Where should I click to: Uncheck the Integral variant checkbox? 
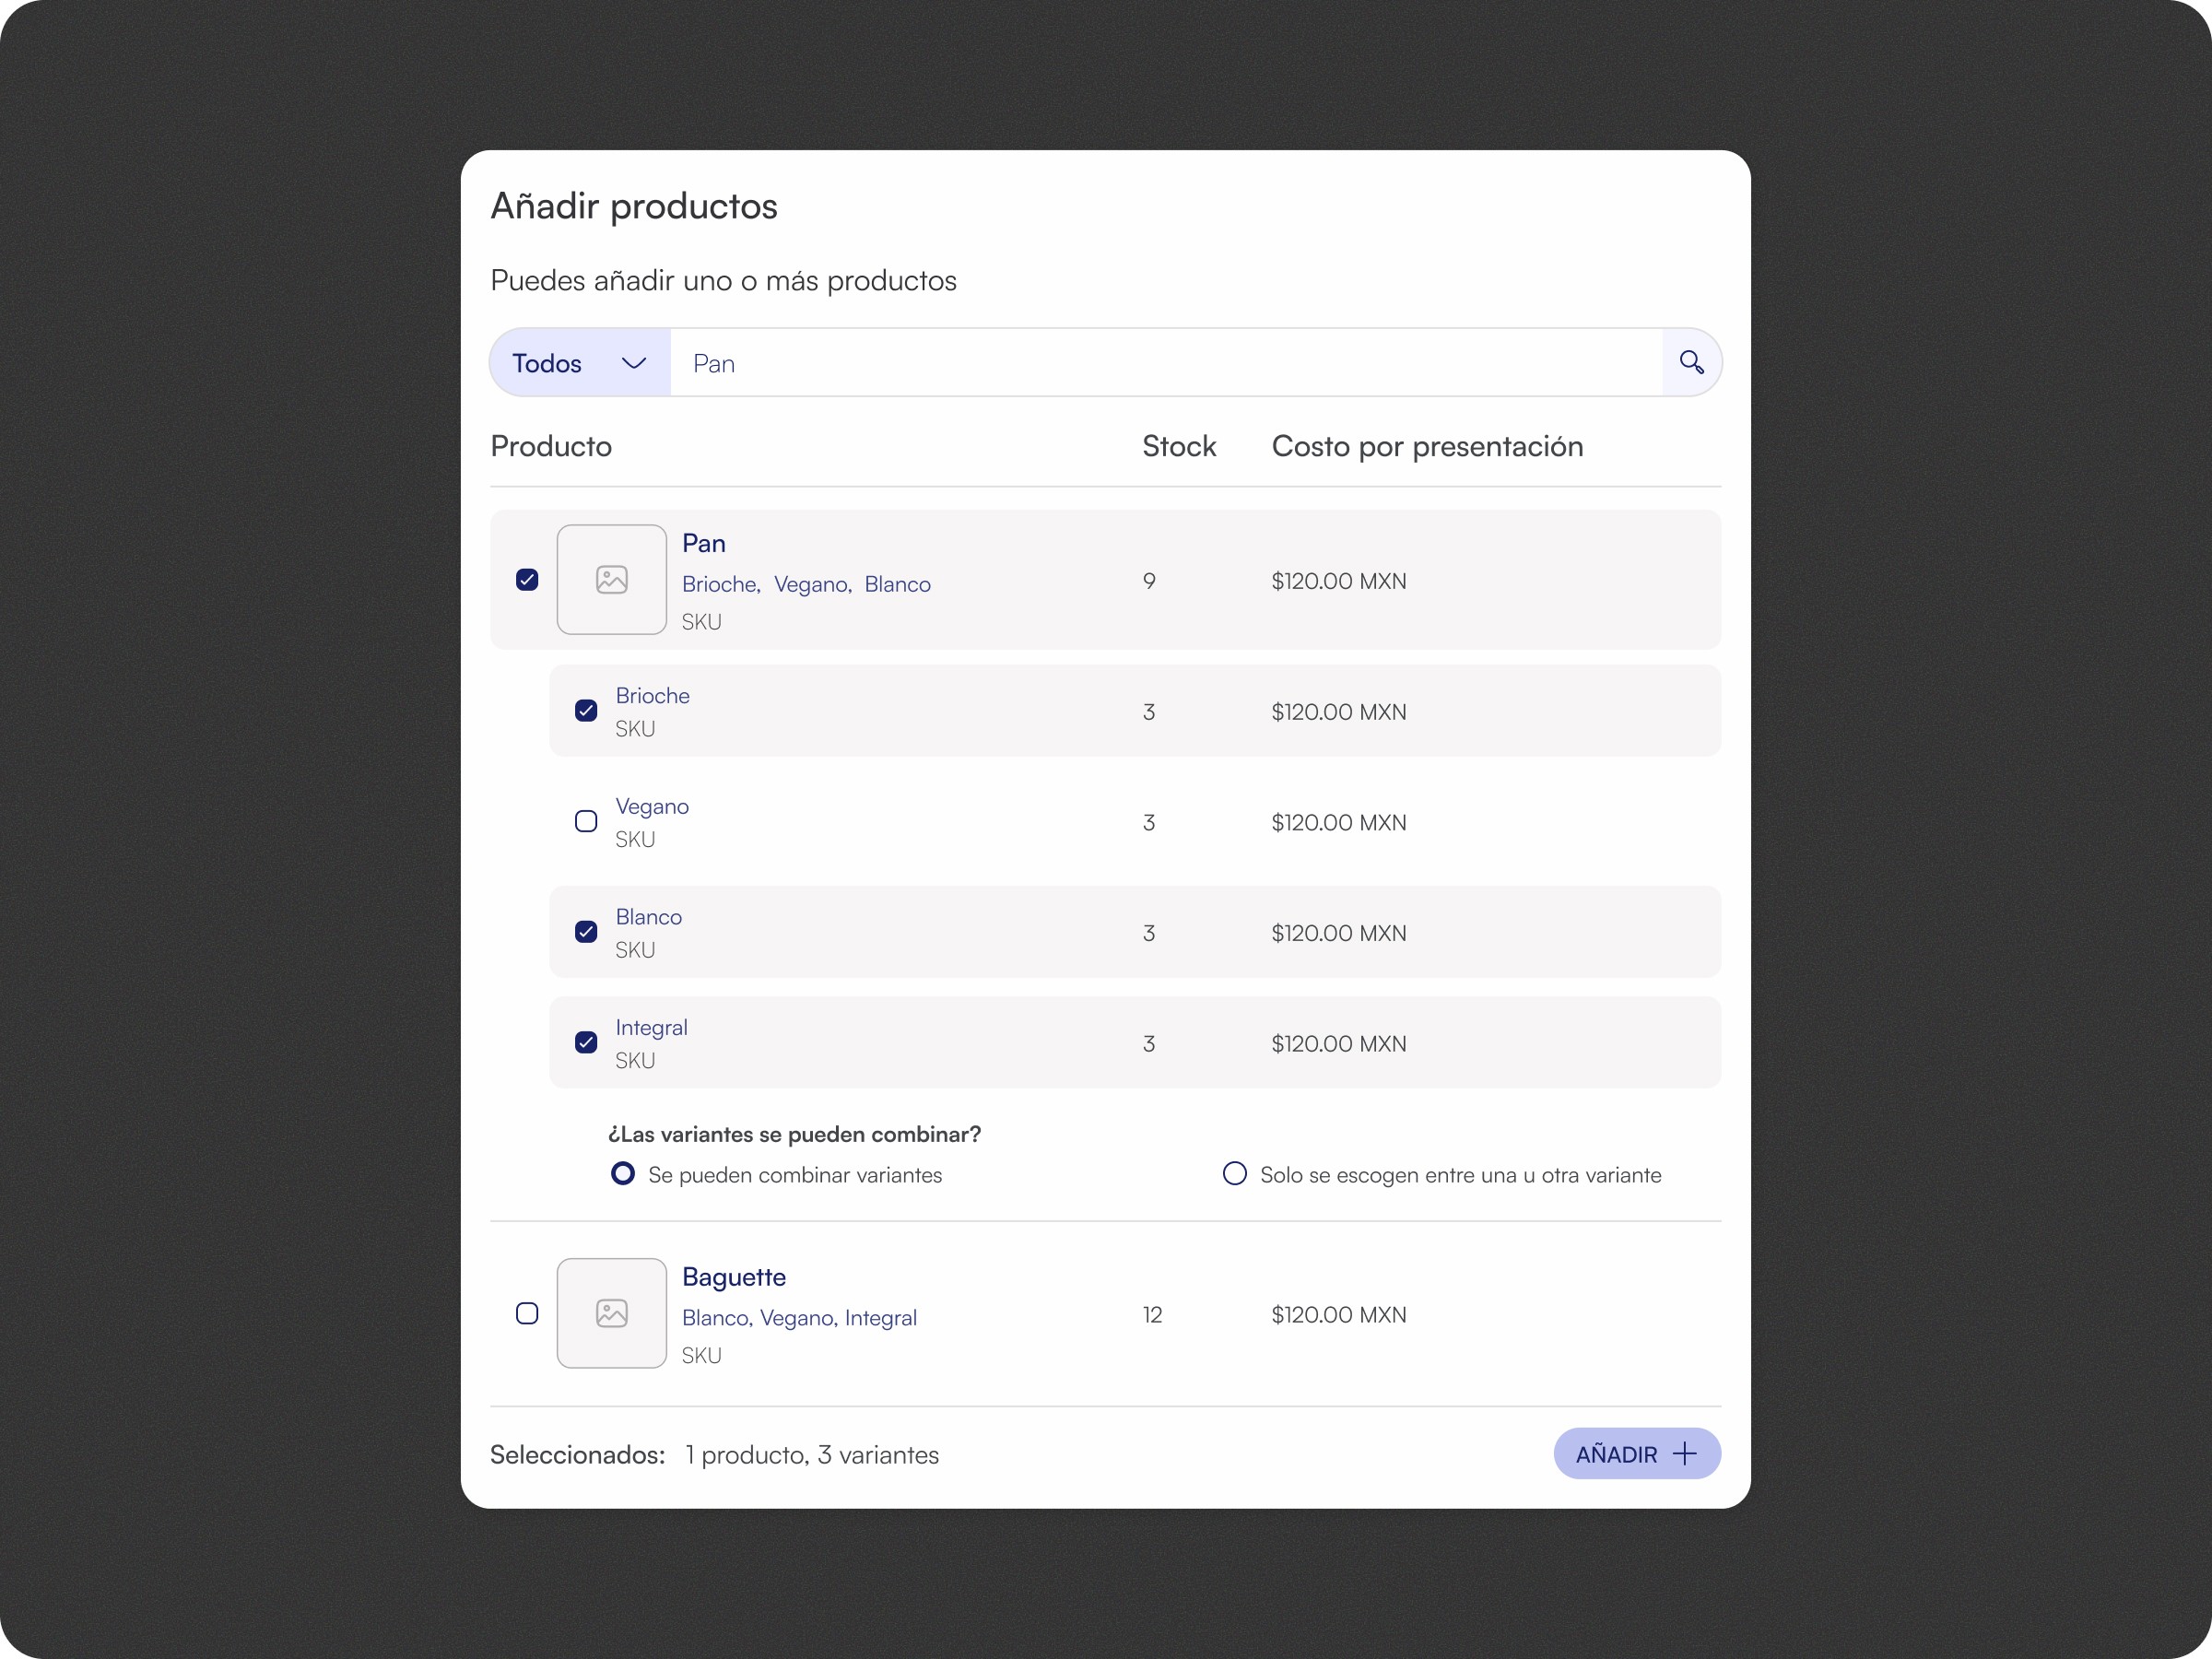click(x=586, y=1043)
